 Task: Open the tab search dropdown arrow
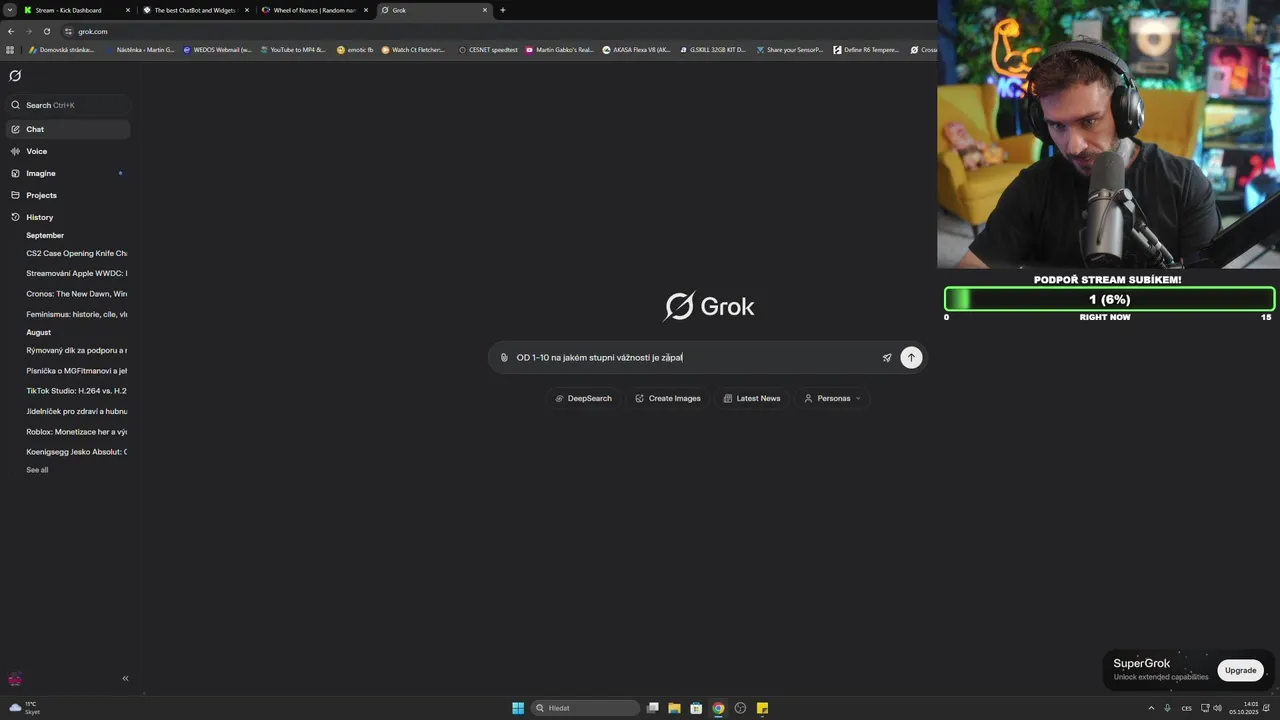point(8,10)
